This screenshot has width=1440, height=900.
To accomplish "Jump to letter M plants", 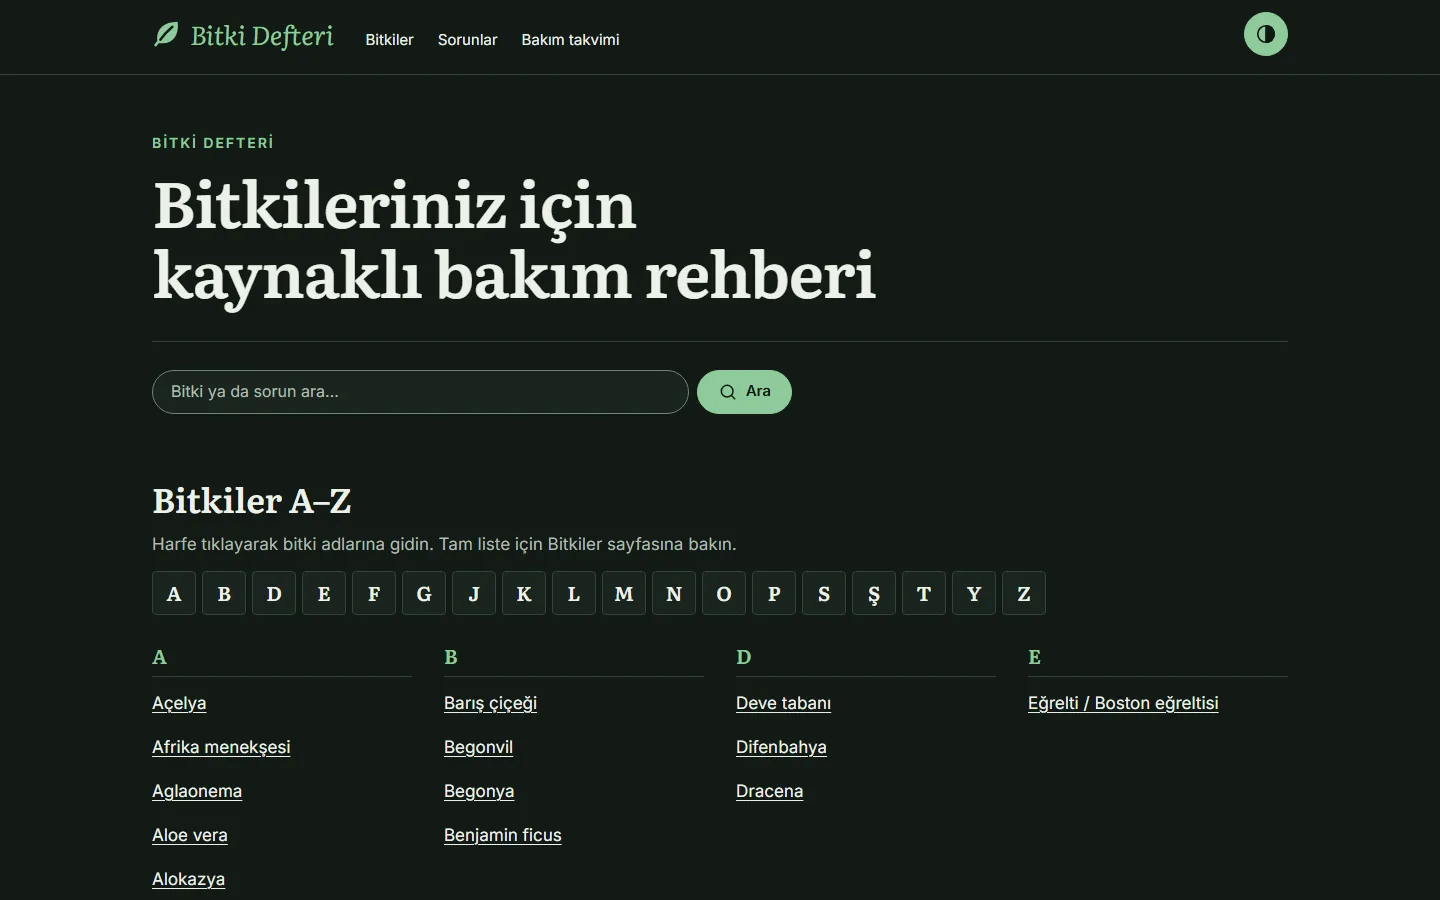I will coord(624,593).
